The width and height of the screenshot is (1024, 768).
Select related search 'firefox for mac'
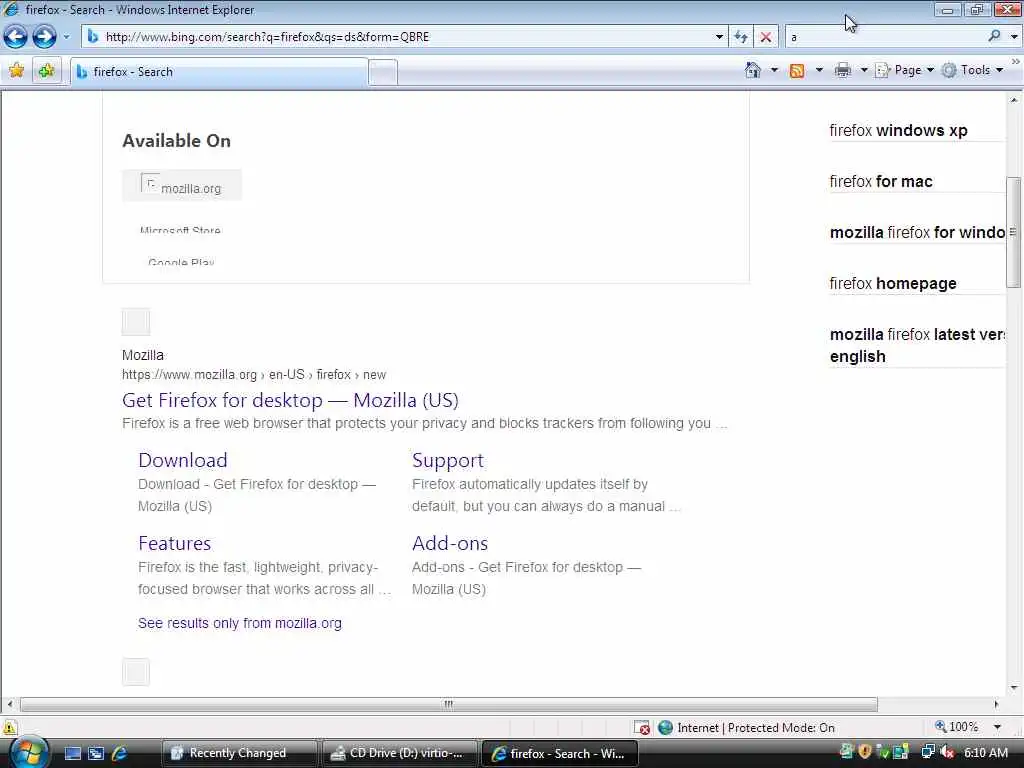(881, 181)
